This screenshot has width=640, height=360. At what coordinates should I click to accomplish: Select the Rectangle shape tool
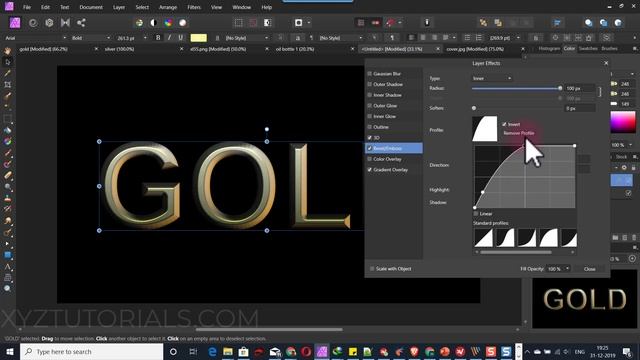[7, 255]
